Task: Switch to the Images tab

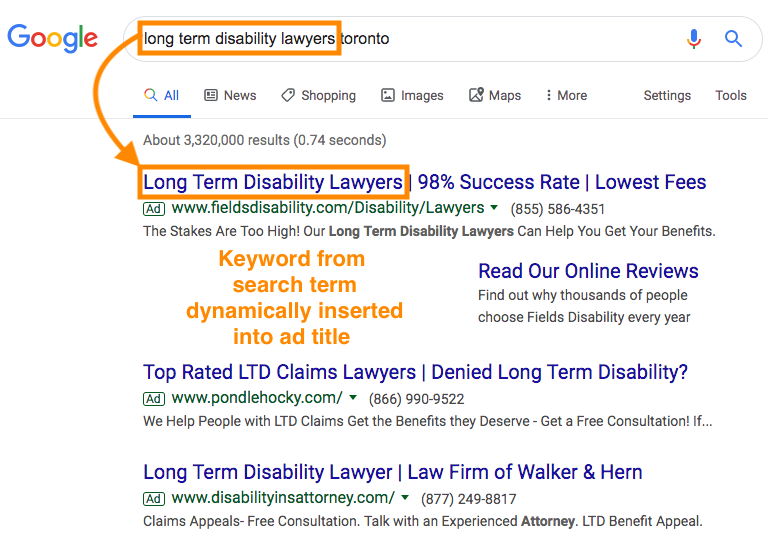Action: click(x=412, y=96)
